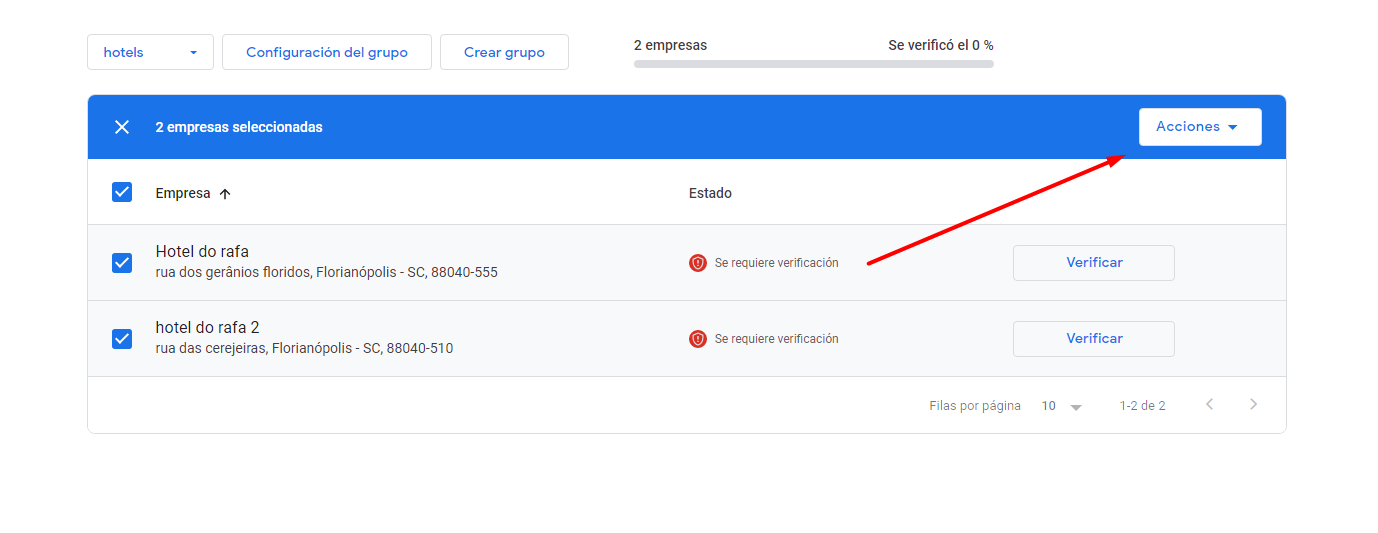Click the caret arrow in Acciones button
Image resolution: width=1378 pixels, height=533 pixels.
point(1233,128)
